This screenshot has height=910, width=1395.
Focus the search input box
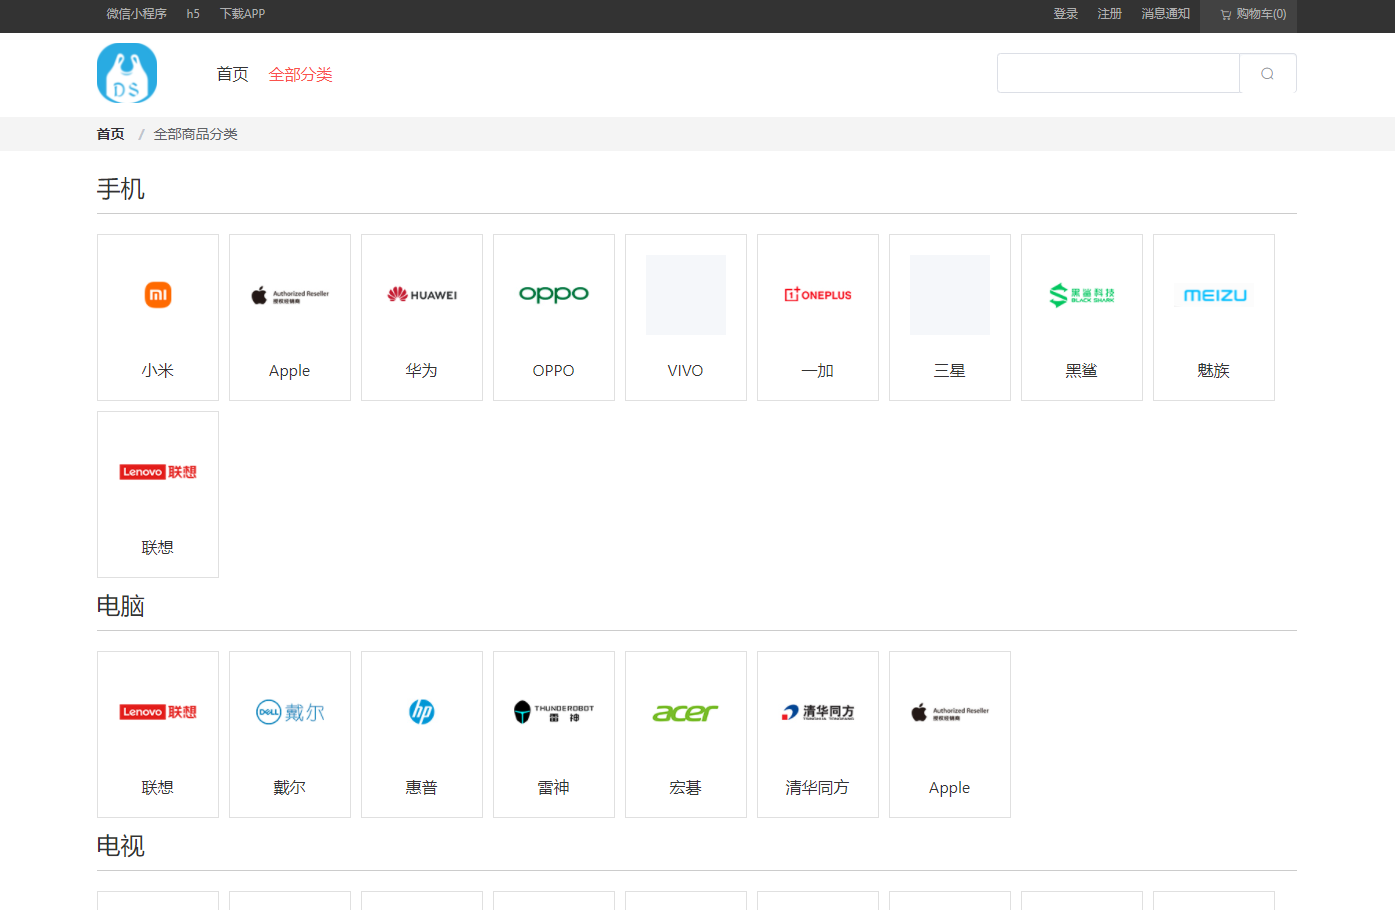1118,73
